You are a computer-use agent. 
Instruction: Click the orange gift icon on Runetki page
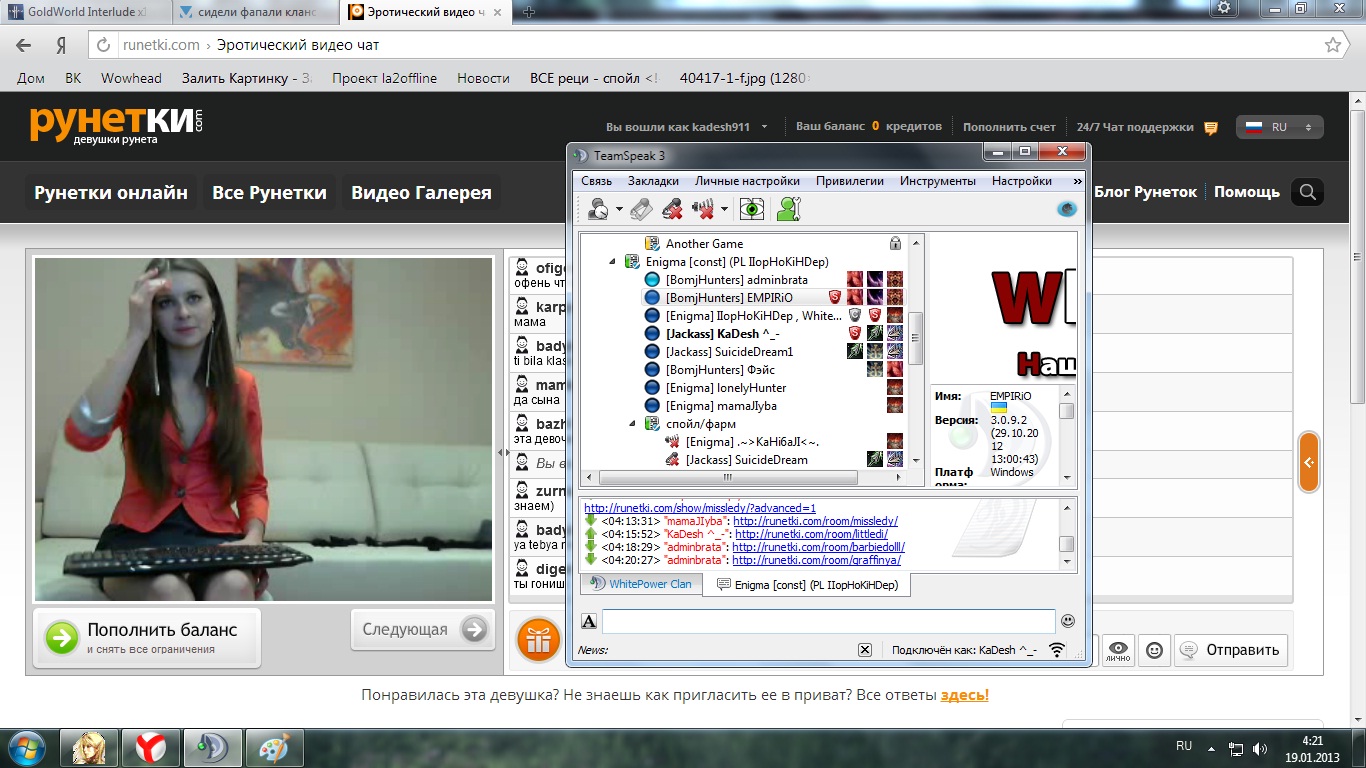(x=538, y=641)
